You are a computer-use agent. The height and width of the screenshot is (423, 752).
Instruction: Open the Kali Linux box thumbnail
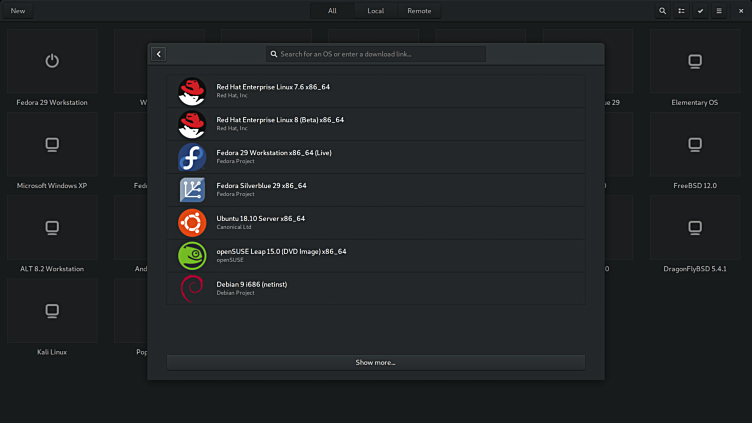coord(52,312)
